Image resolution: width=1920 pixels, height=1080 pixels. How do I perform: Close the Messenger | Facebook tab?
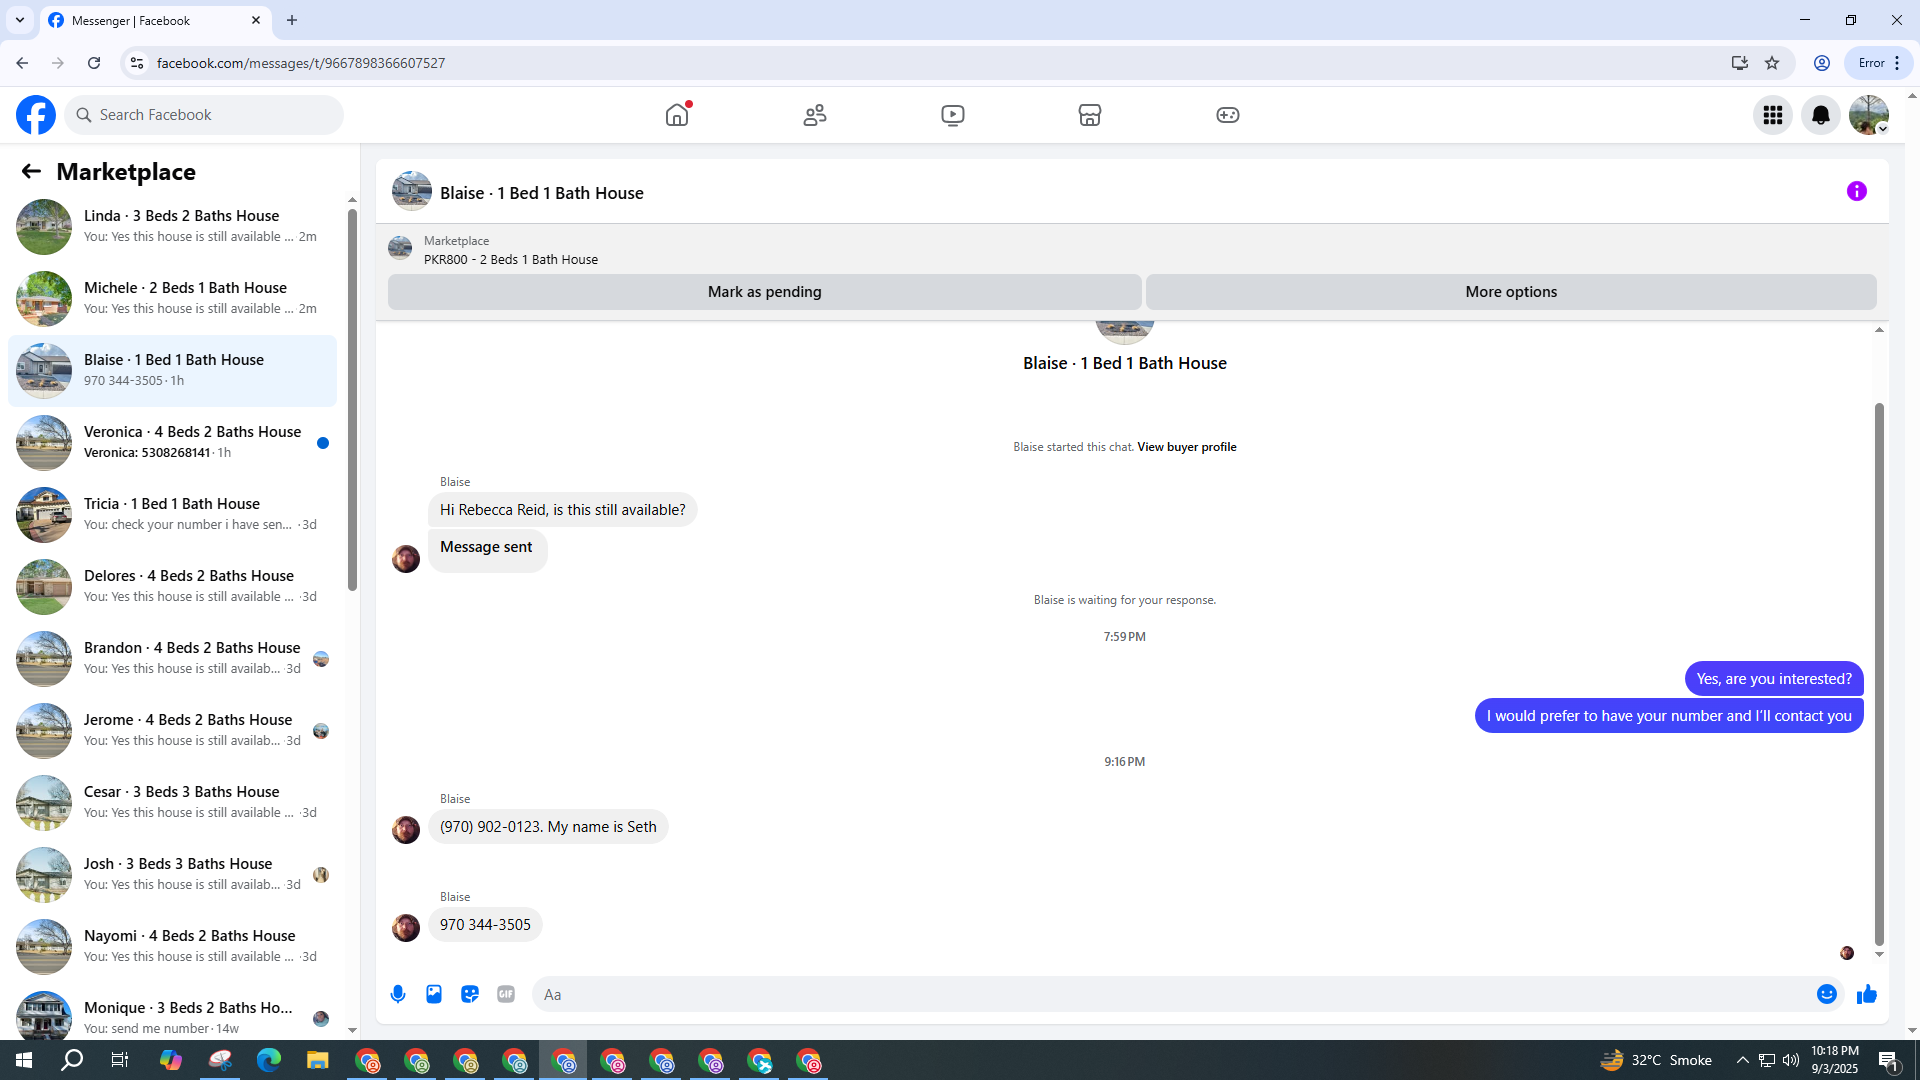coord(256,20)
